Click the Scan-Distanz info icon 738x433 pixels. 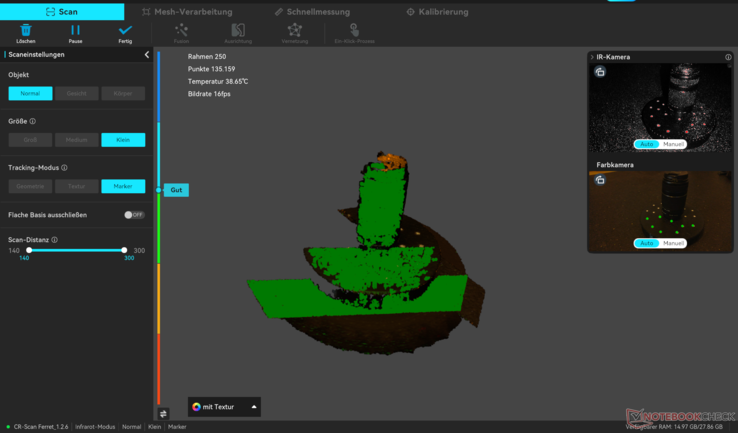(55, 240)
